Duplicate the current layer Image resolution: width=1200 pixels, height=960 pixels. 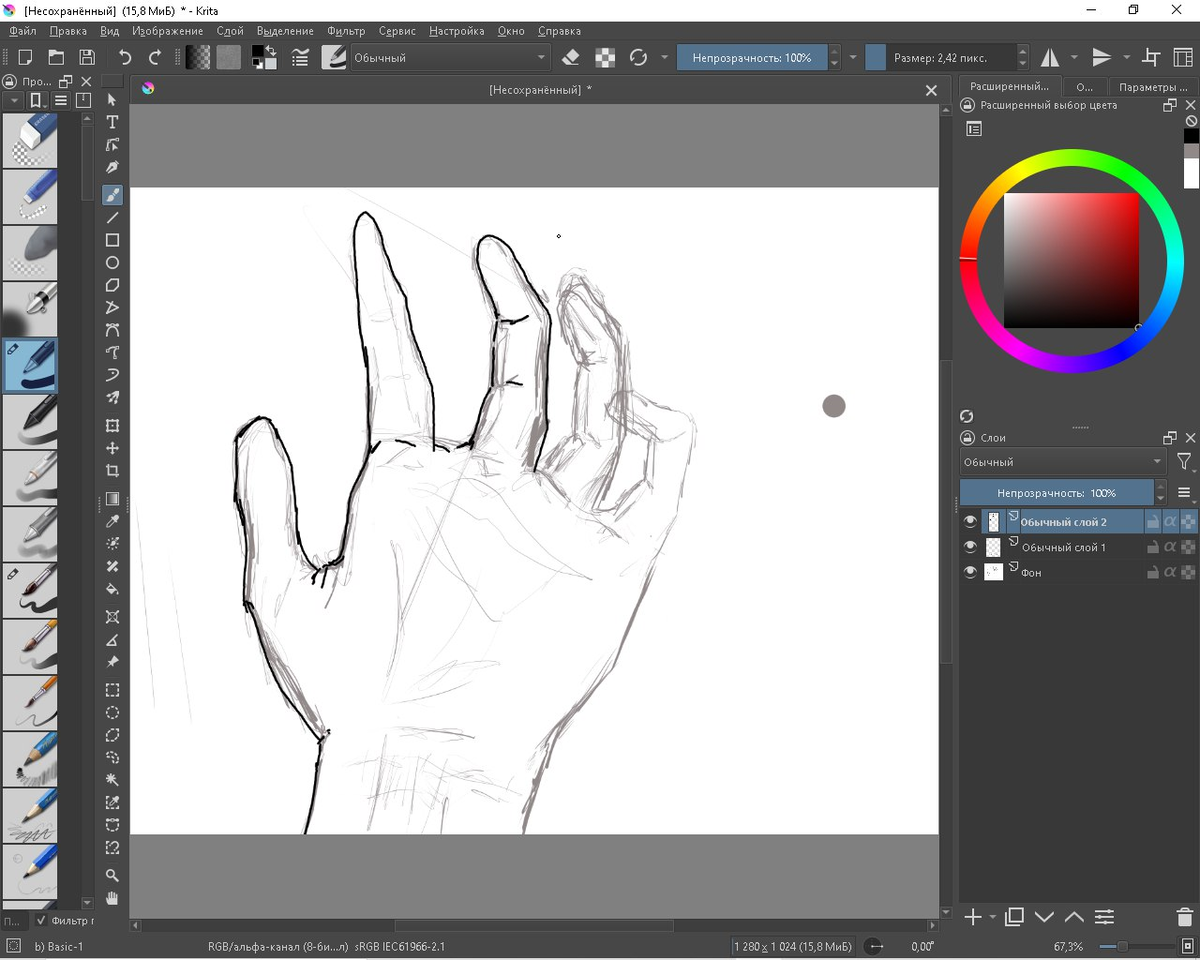point(1015,917)
